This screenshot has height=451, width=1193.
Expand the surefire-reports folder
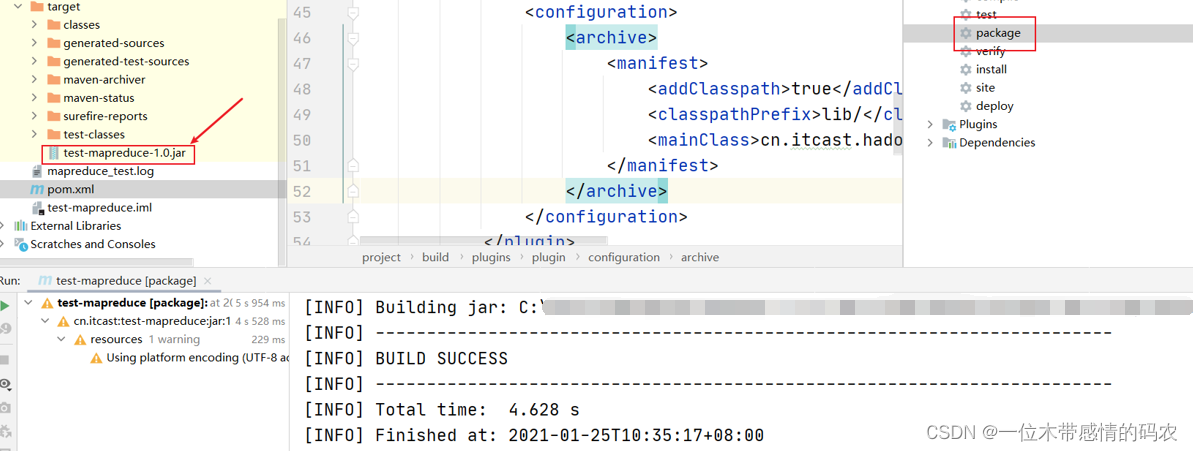click(x=34, y=116)
